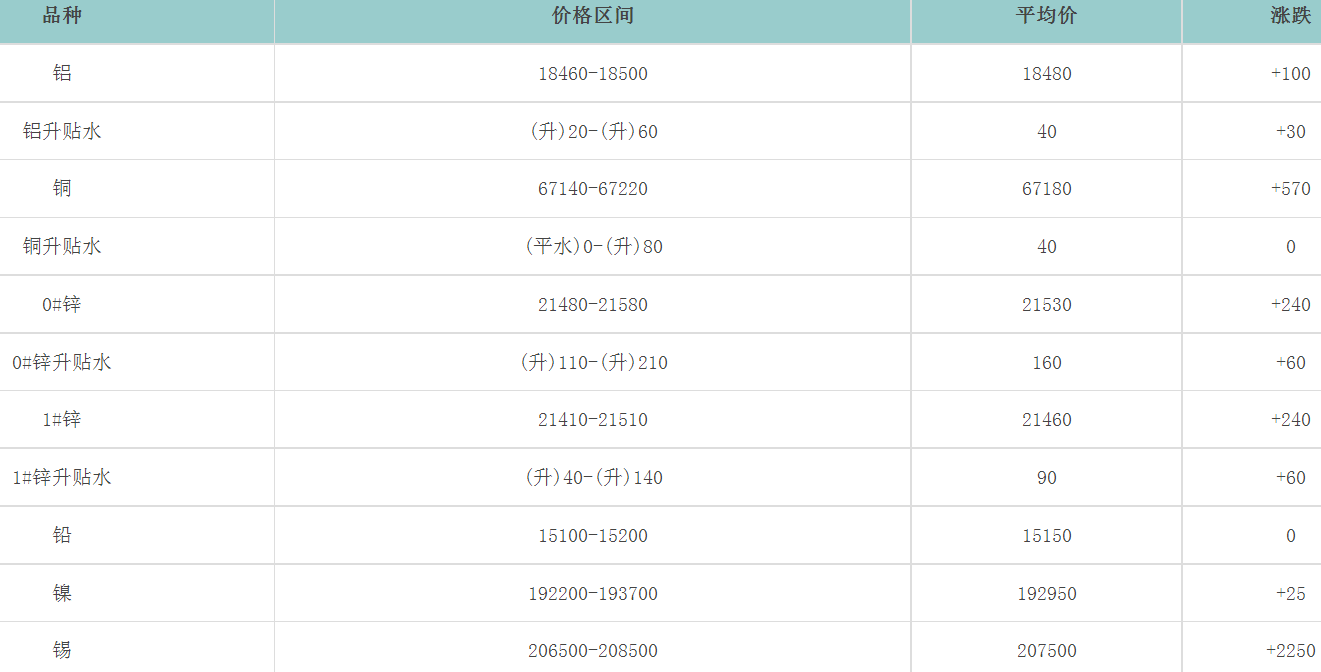1321x672 pixels.
Task: Click the 0#锌 row name
Action: tap(62, 305)
